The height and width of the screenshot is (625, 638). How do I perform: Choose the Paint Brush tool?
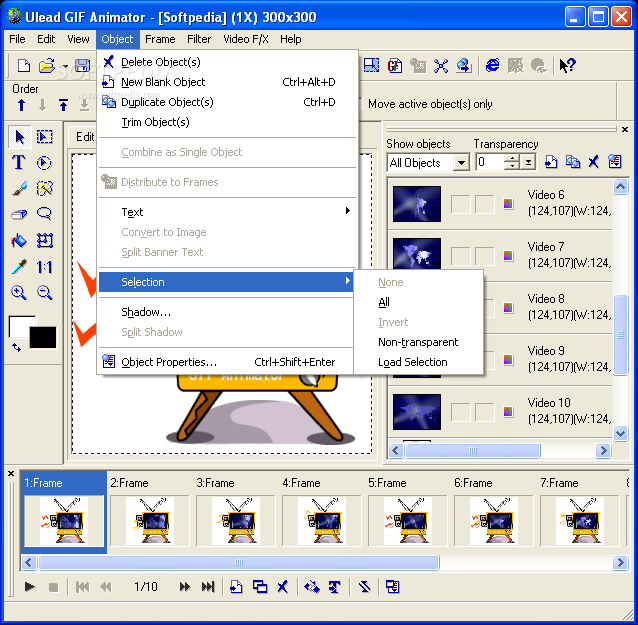(19, 189)
